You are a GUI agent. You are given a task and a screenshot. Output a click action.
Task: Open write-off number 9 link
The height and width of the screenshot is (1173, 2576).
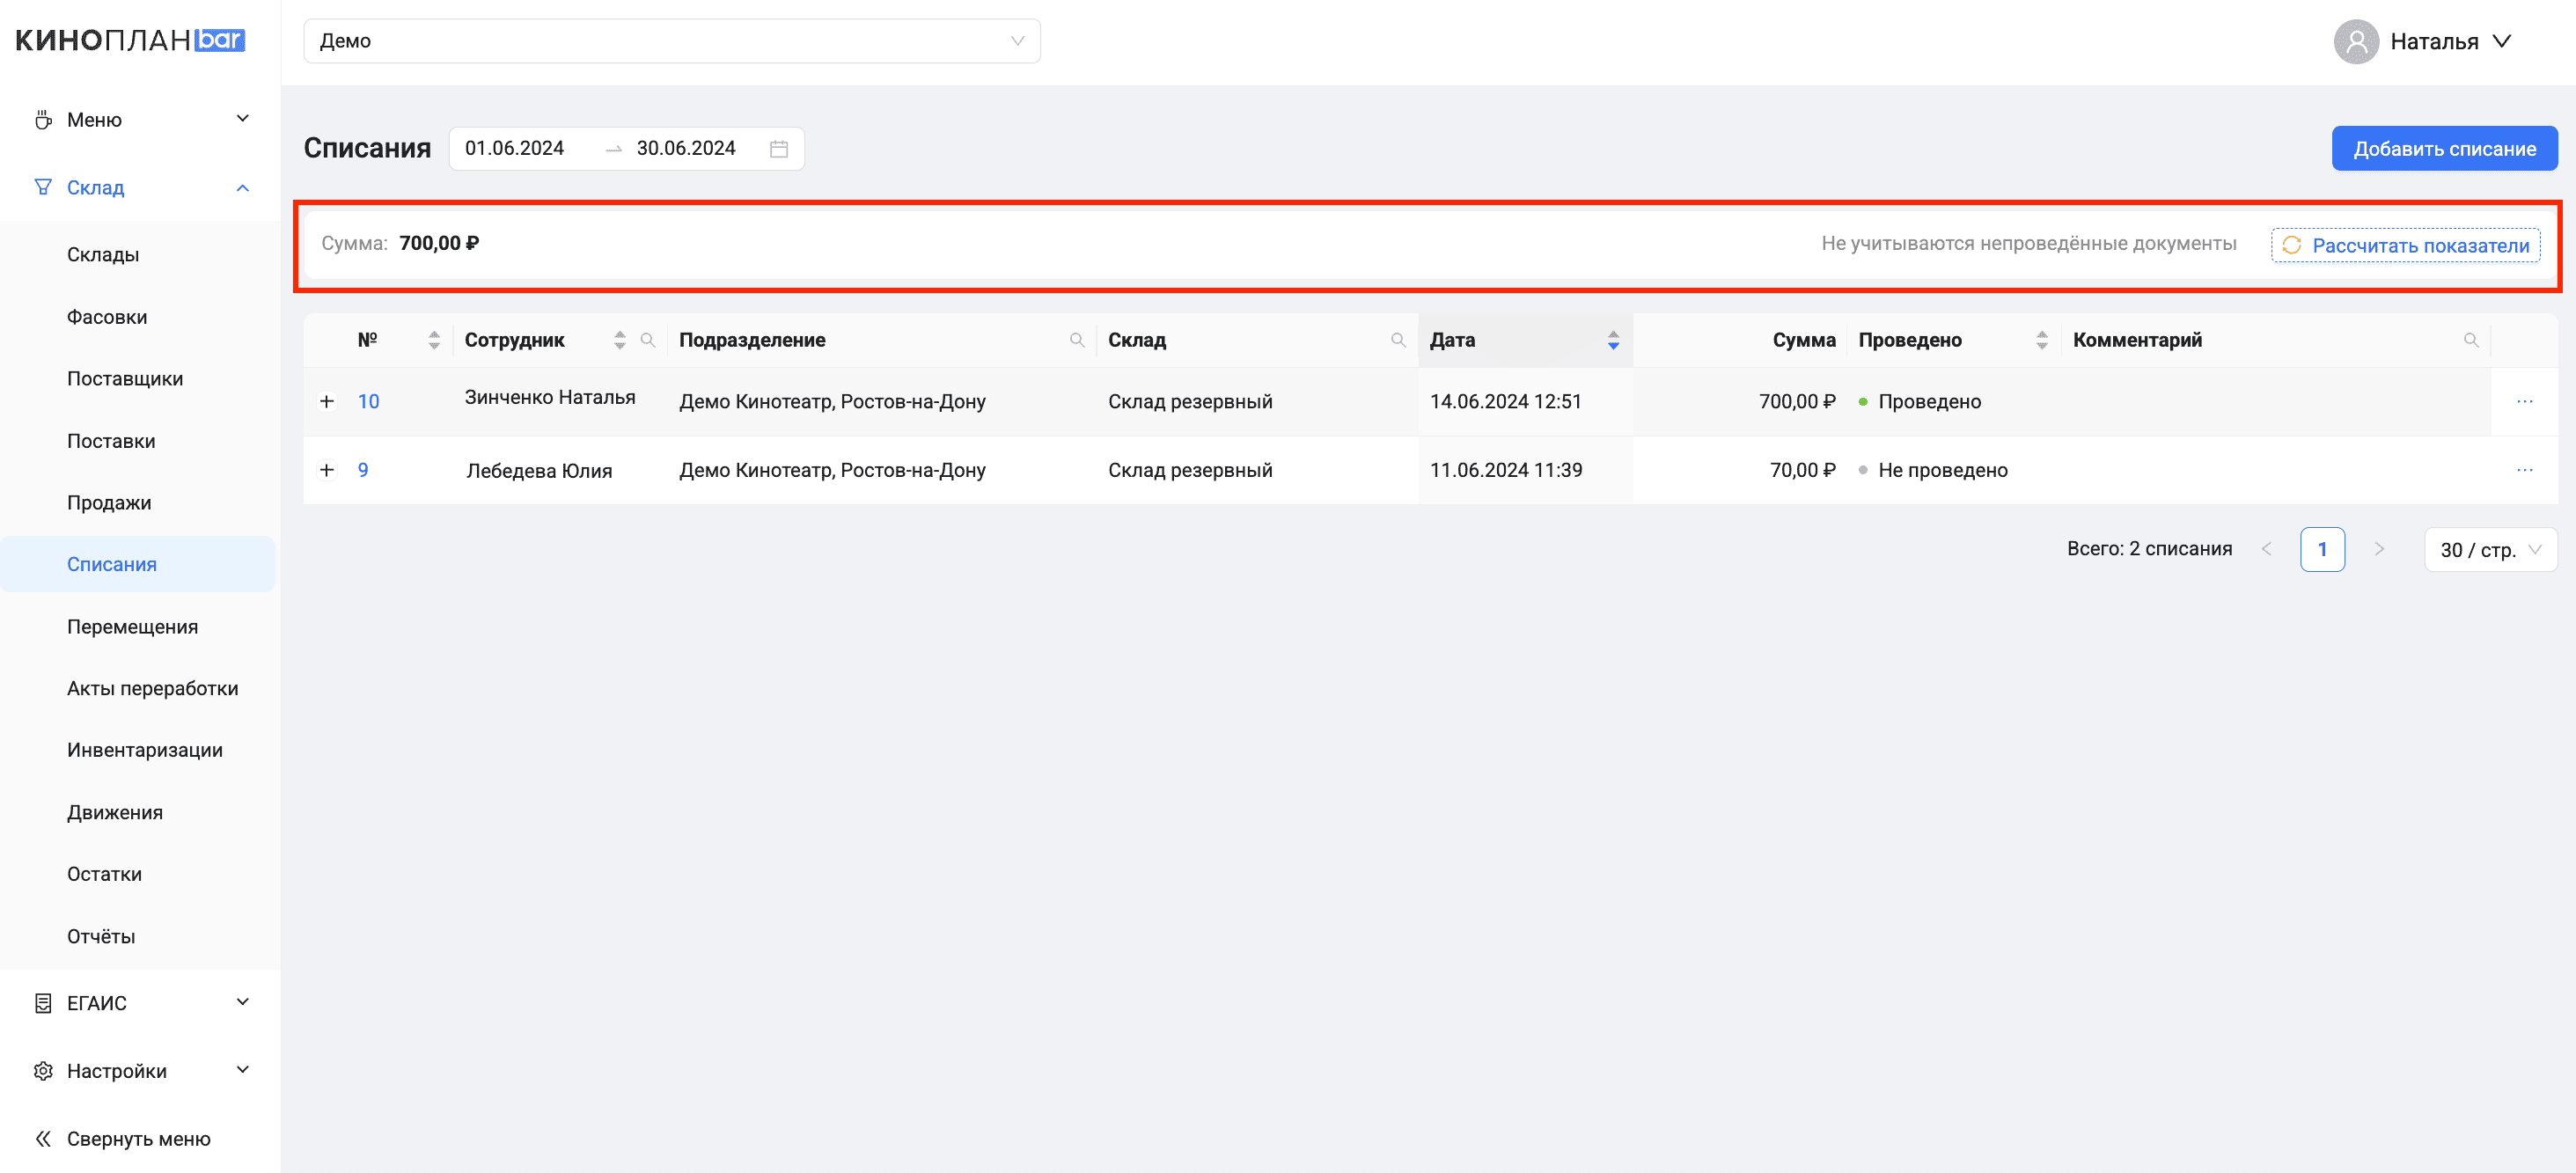tap(363, 469)
